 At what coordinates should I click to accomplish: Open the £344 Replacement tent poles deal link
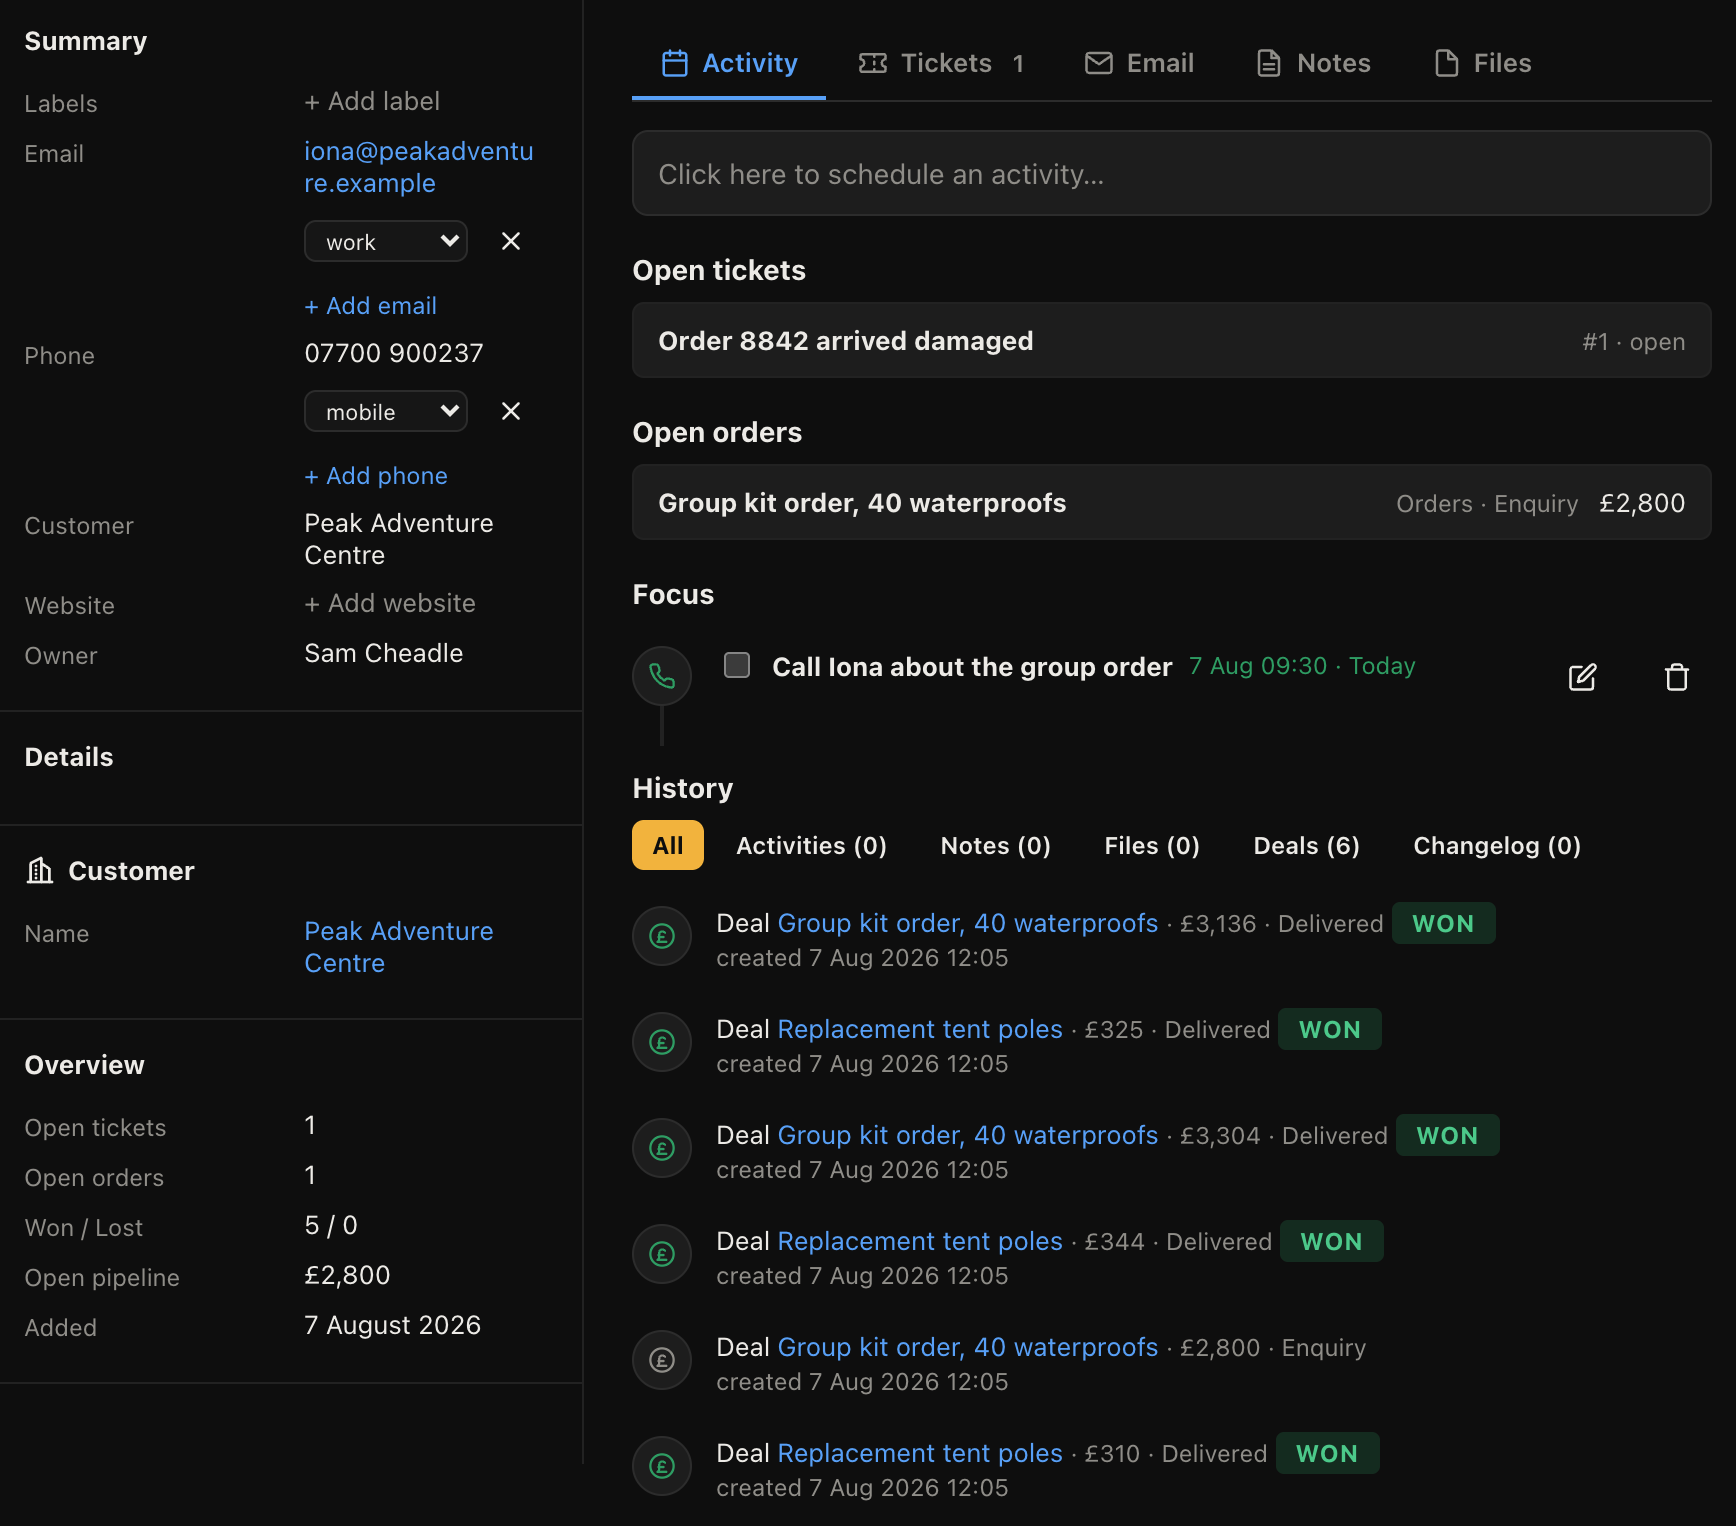tap(920, 1241)
